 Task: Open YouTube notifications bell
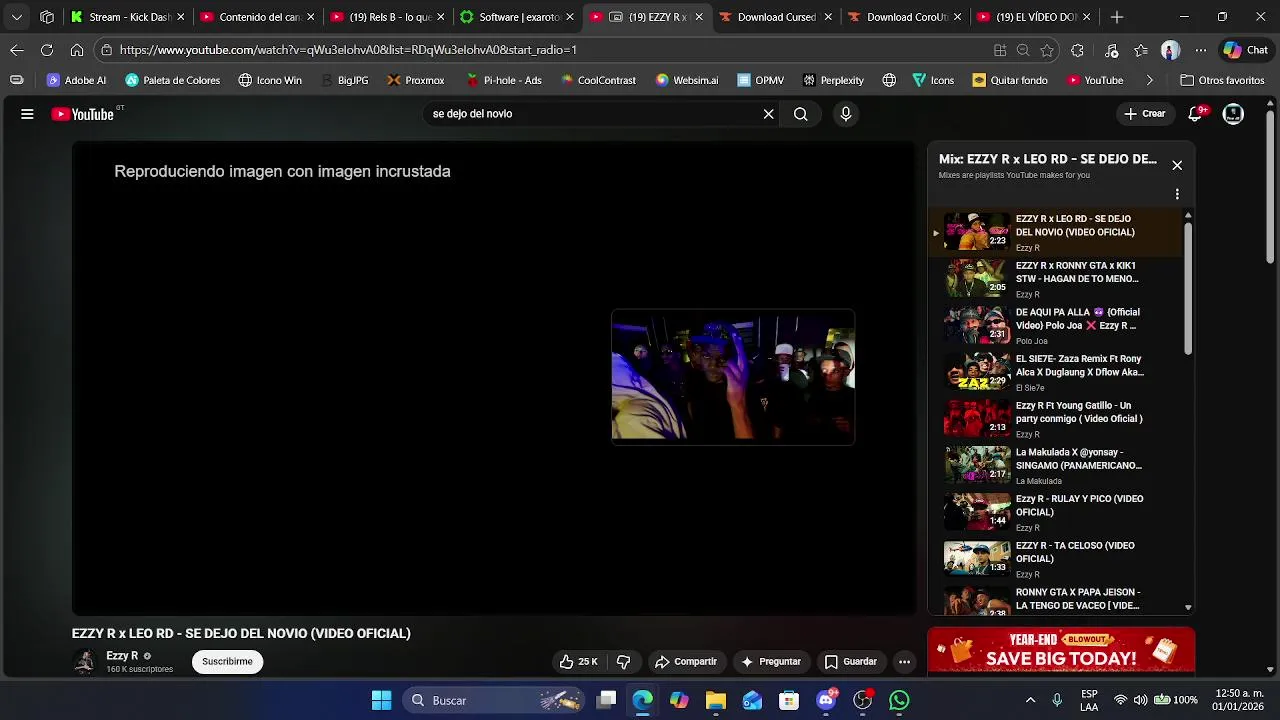pyautogui.click(x=1195, y=114)
